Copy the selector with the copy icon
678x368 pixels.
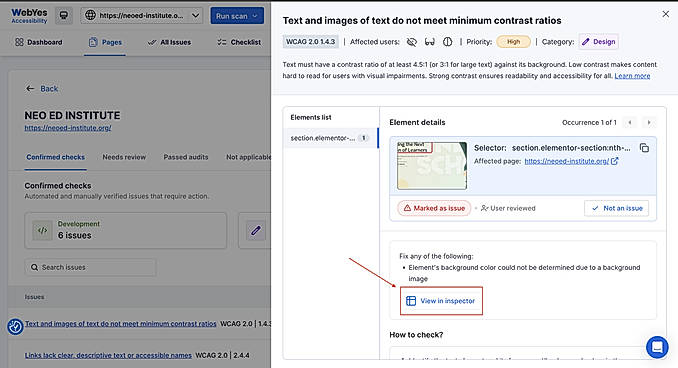pos(644,148)
